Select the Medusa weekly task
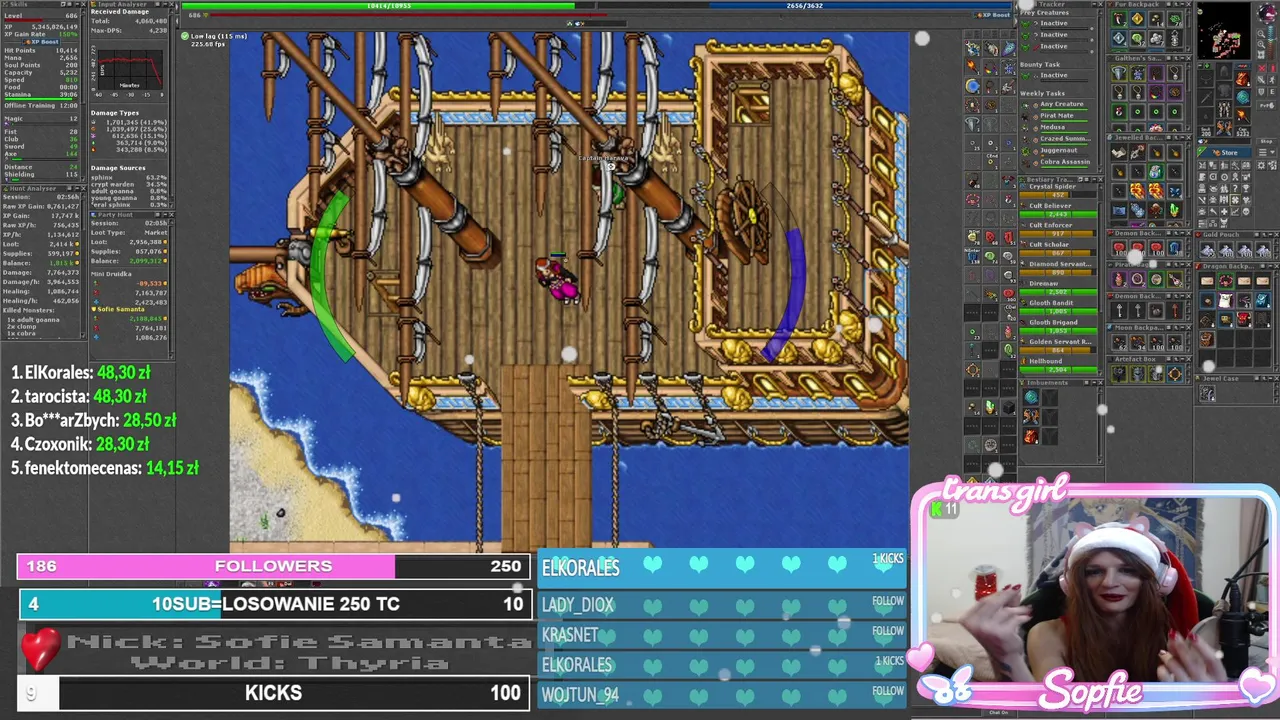This screenshot has height=720, width=1280. point(1054,128)
